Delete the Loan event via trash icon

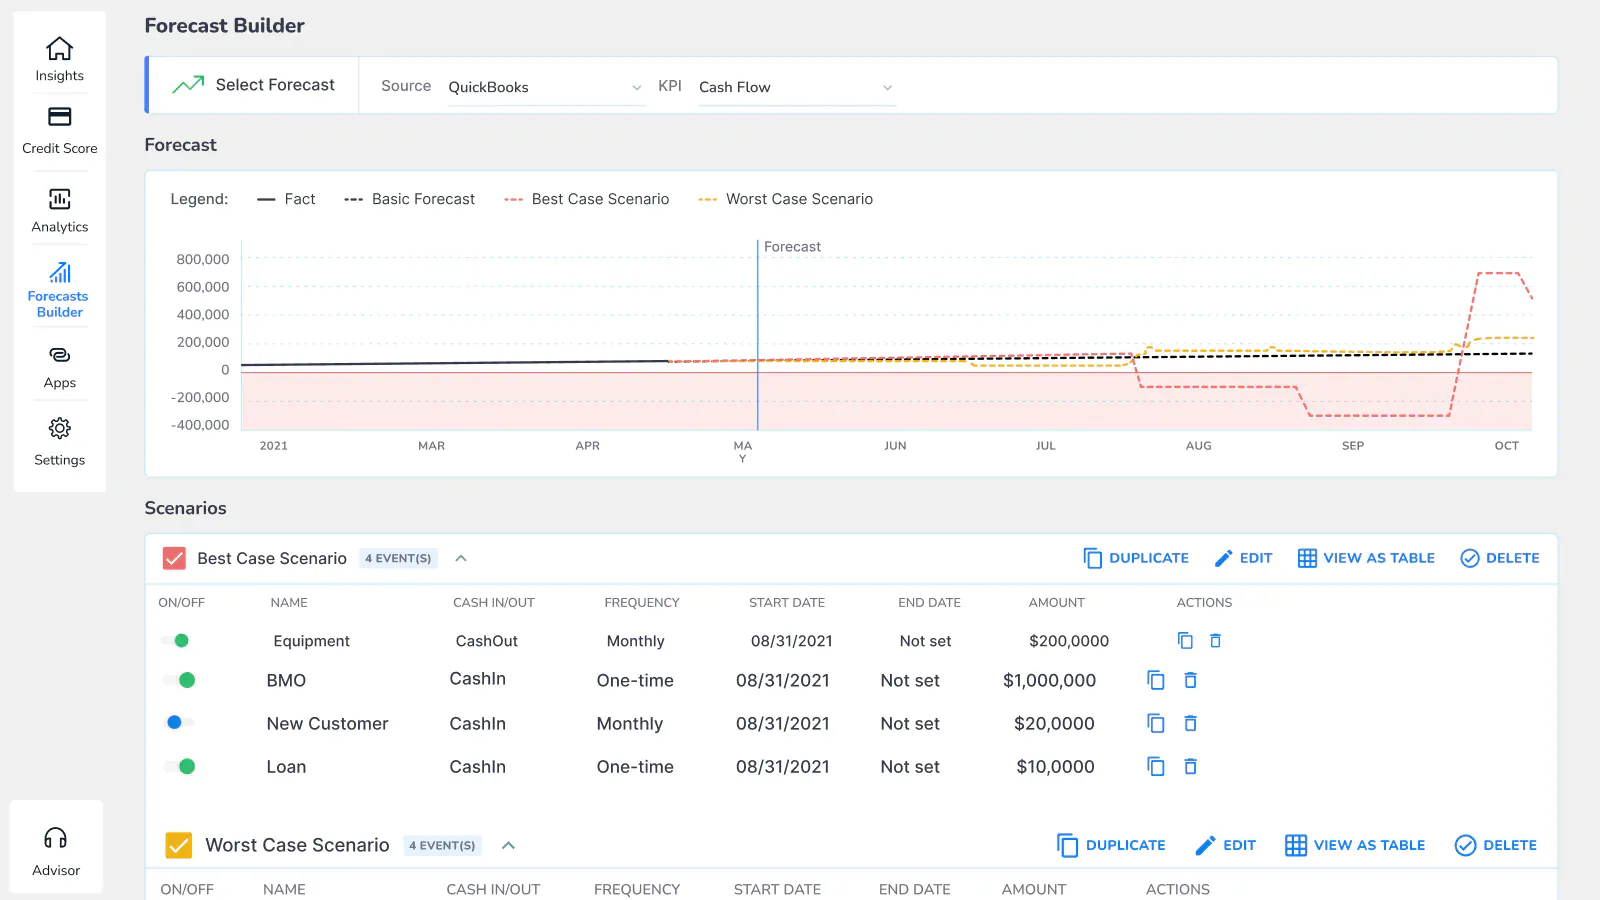point(1190,767)
